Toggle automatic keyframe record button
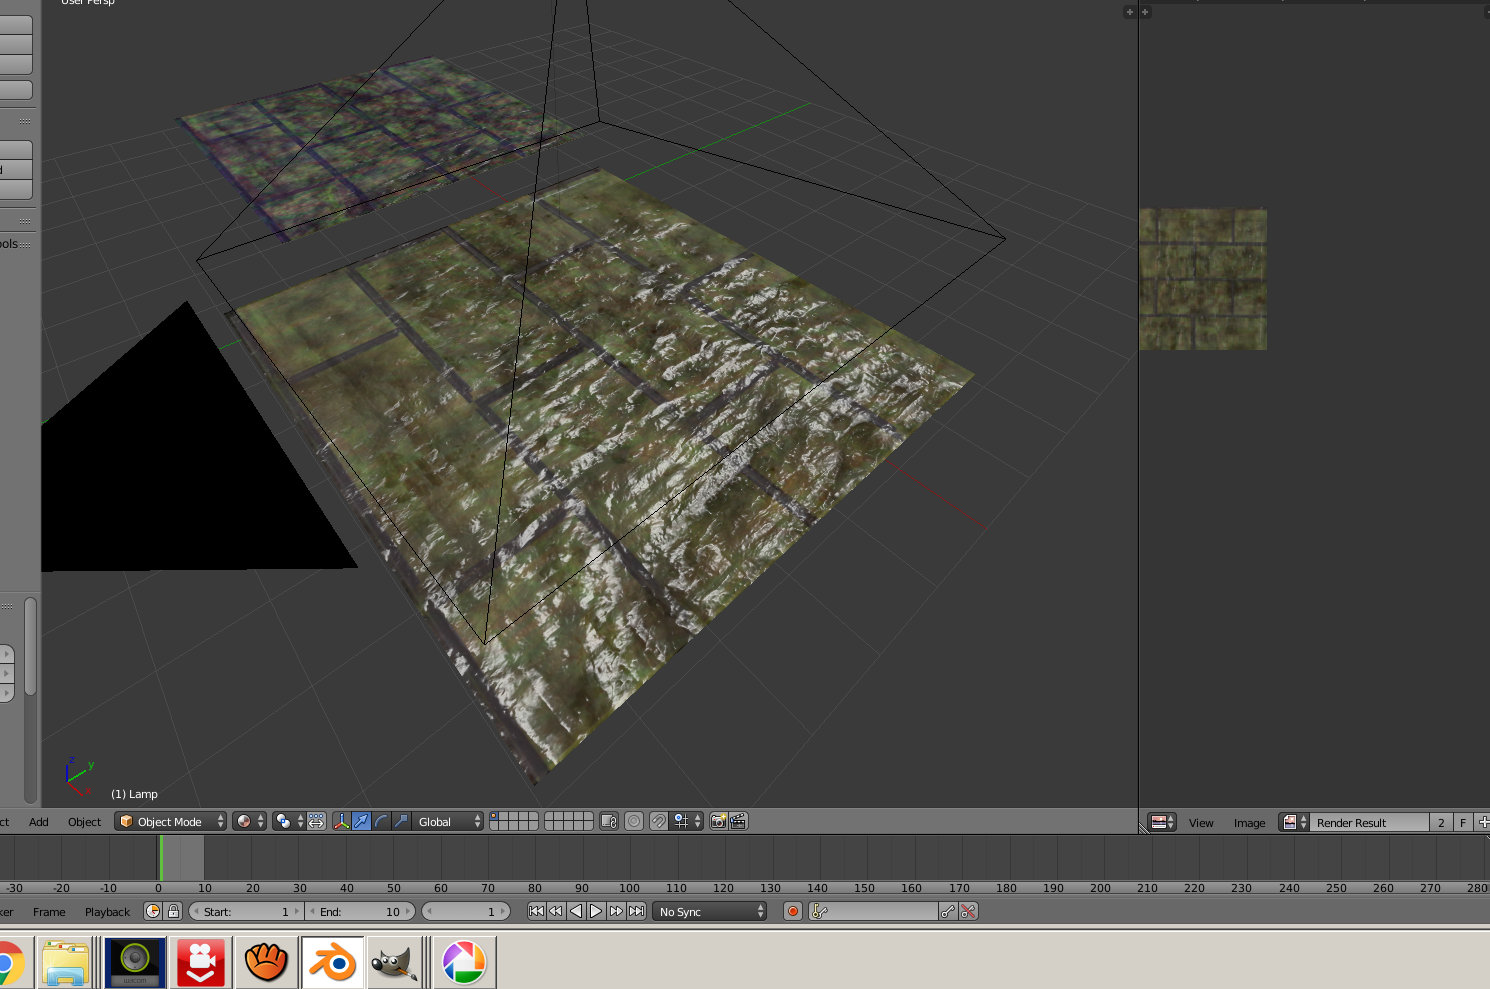Viewport: 1490px width, 989px height. 793,911
